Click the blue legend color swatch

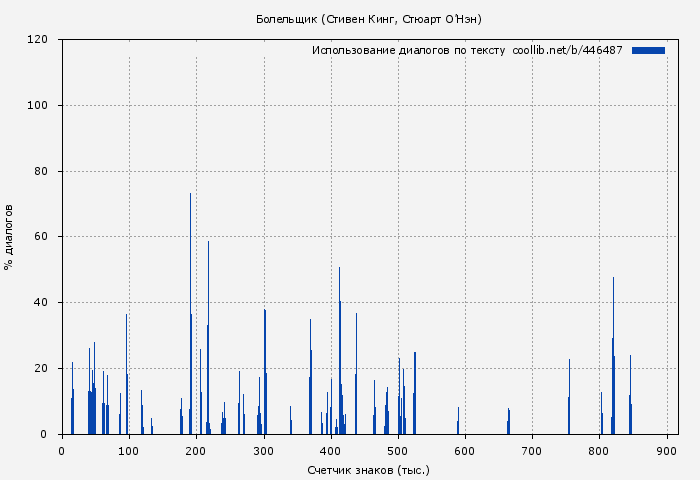pos(648,50)
